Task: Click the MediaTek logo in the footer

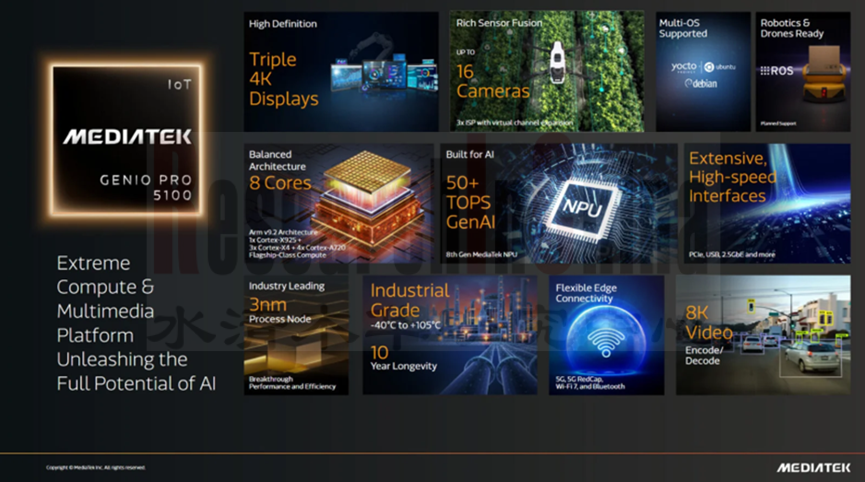Action: (x=814, y=468)
